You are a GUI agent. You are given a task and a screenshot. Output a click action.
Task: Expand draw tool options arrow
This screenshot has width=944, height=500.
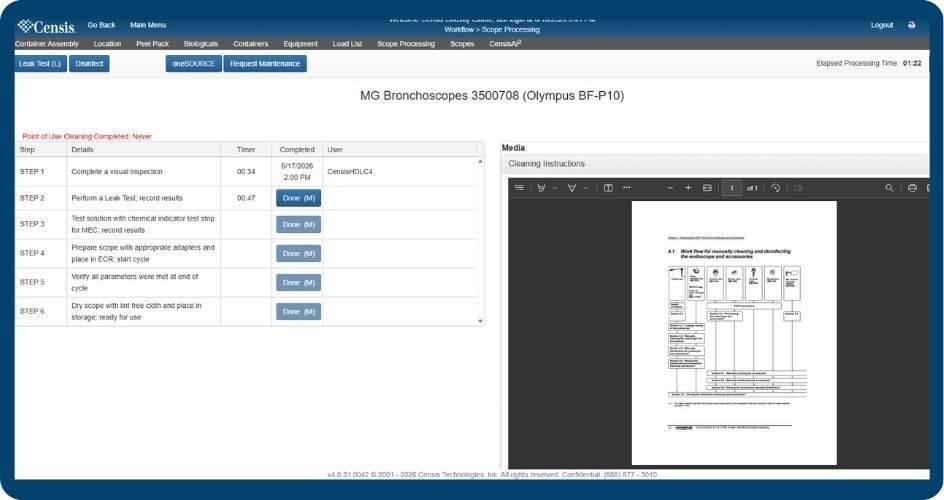pyautogui.click(x=585, y=188)
